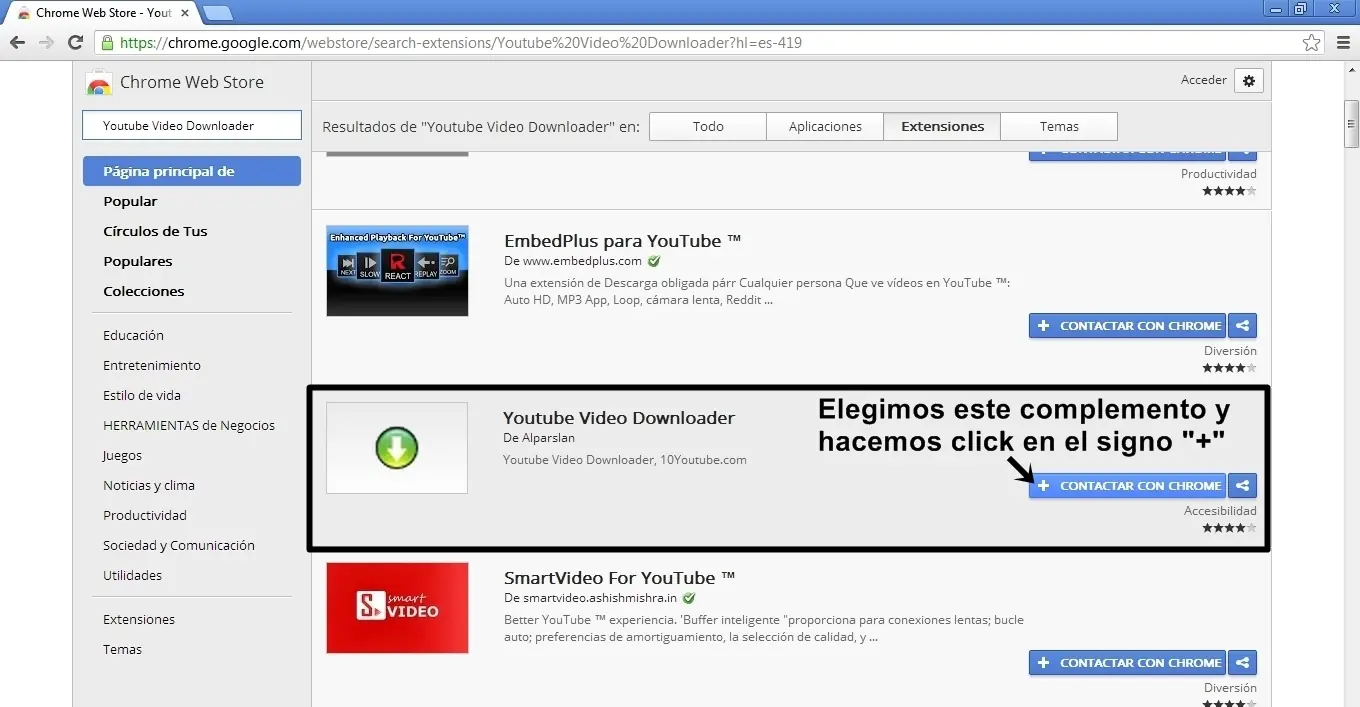Open the Populares sidebar item
1360x707 pixels.
tap(138, 261)
